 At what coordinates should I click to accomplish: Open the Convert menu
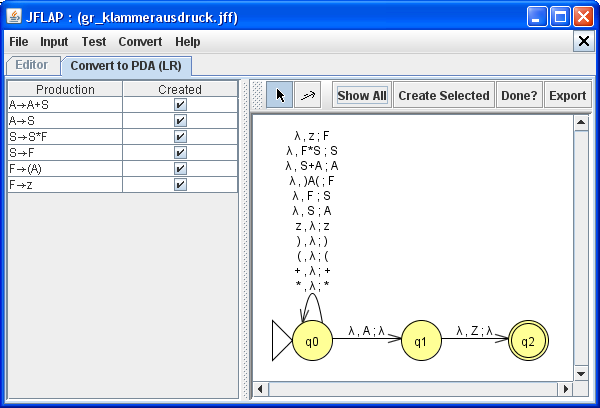pyautogui.click(x=140, y=42)
